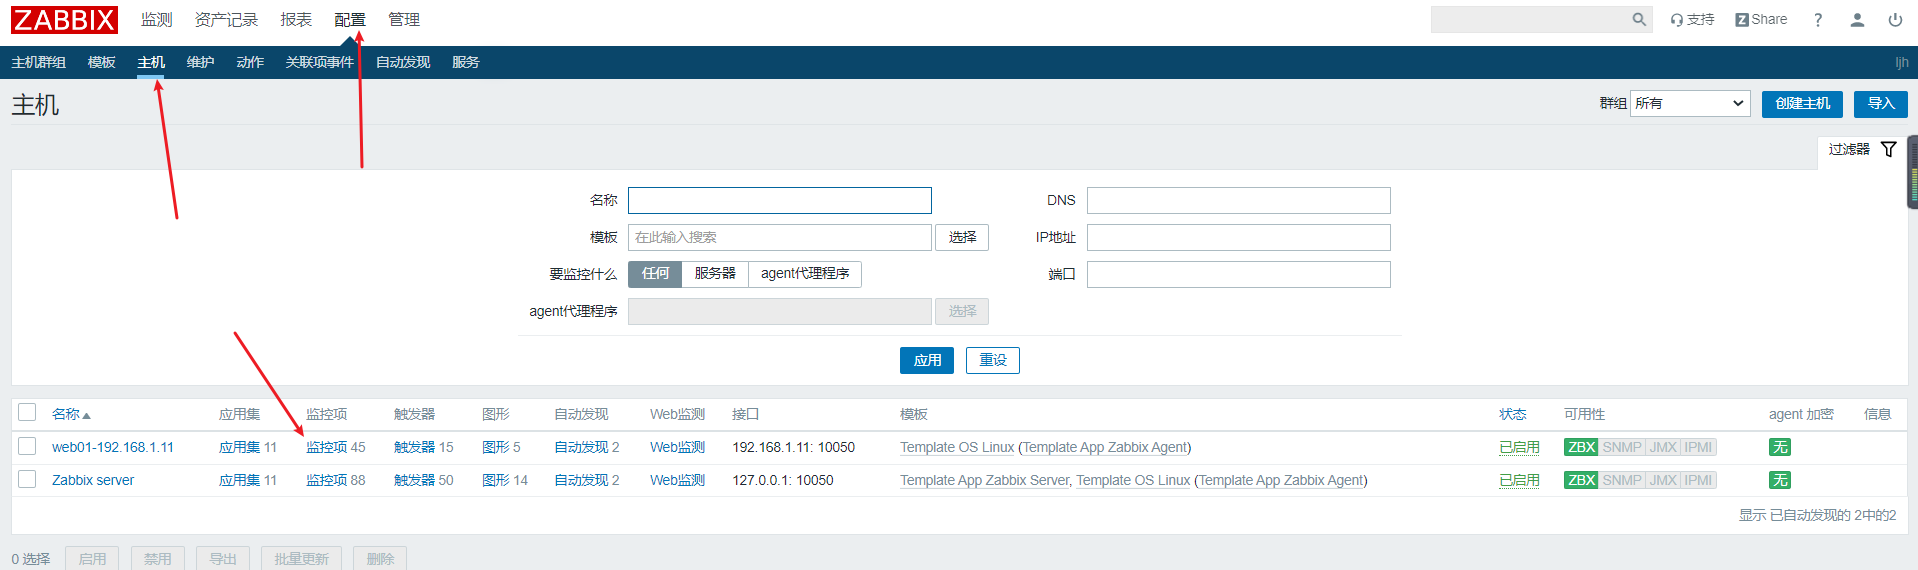The width and height of the screenshot is (1918, 570).
Task: Go to 维护 submenu
Action: (200, 62)
